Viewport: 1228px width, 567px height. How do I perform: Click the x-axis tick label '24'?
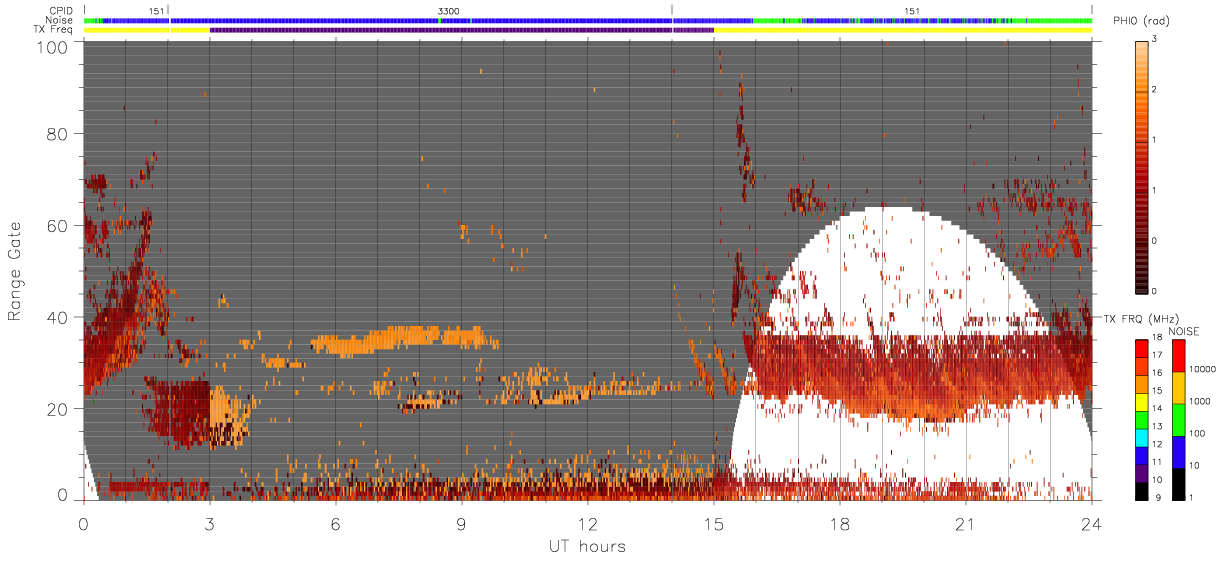(1091, 523)
